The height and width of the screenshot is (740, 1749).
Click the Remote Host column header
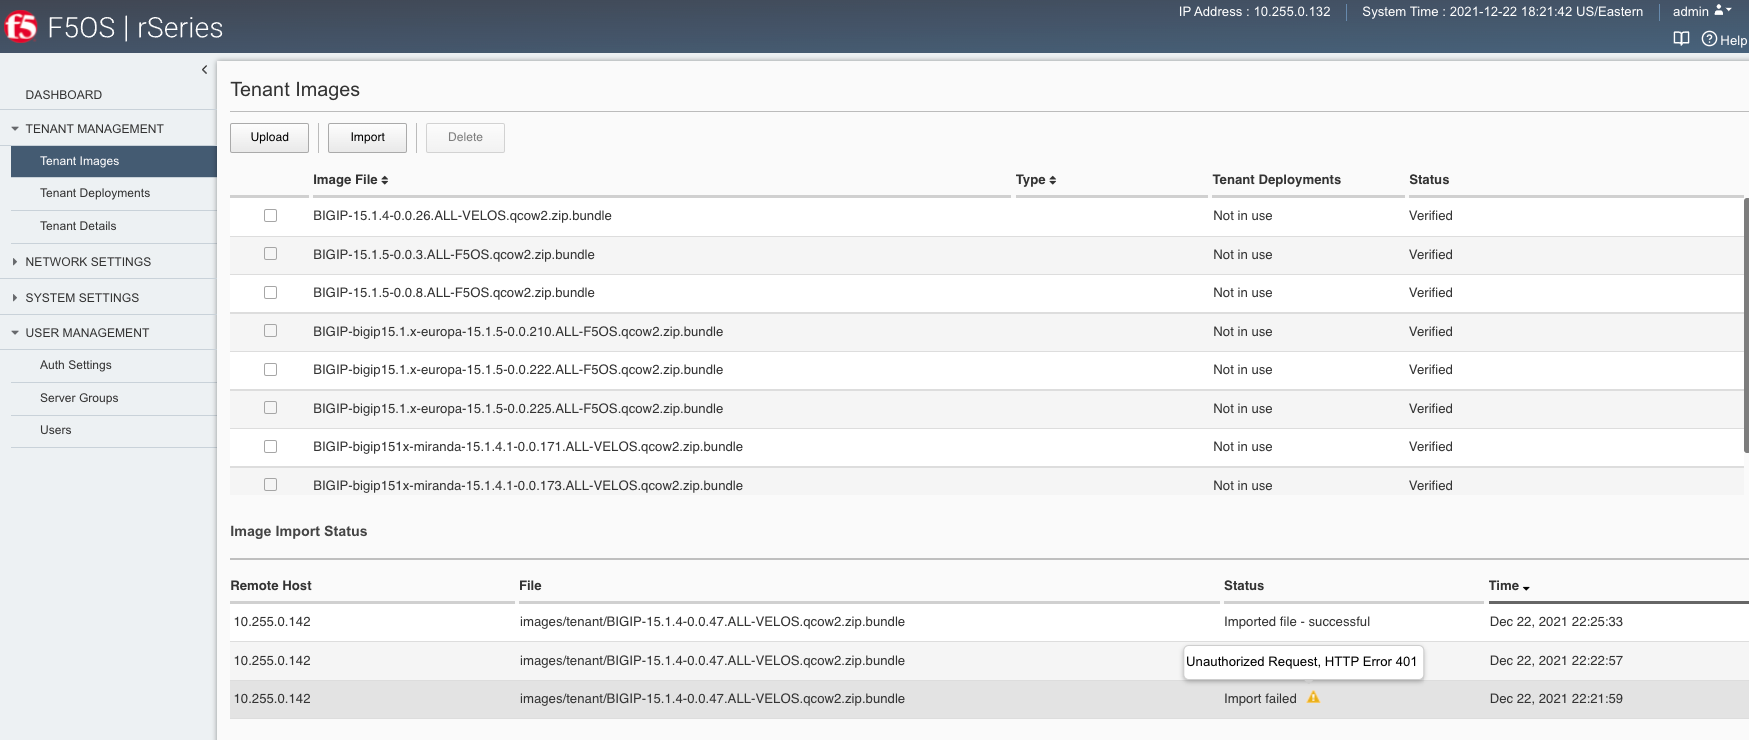point(271,586)
